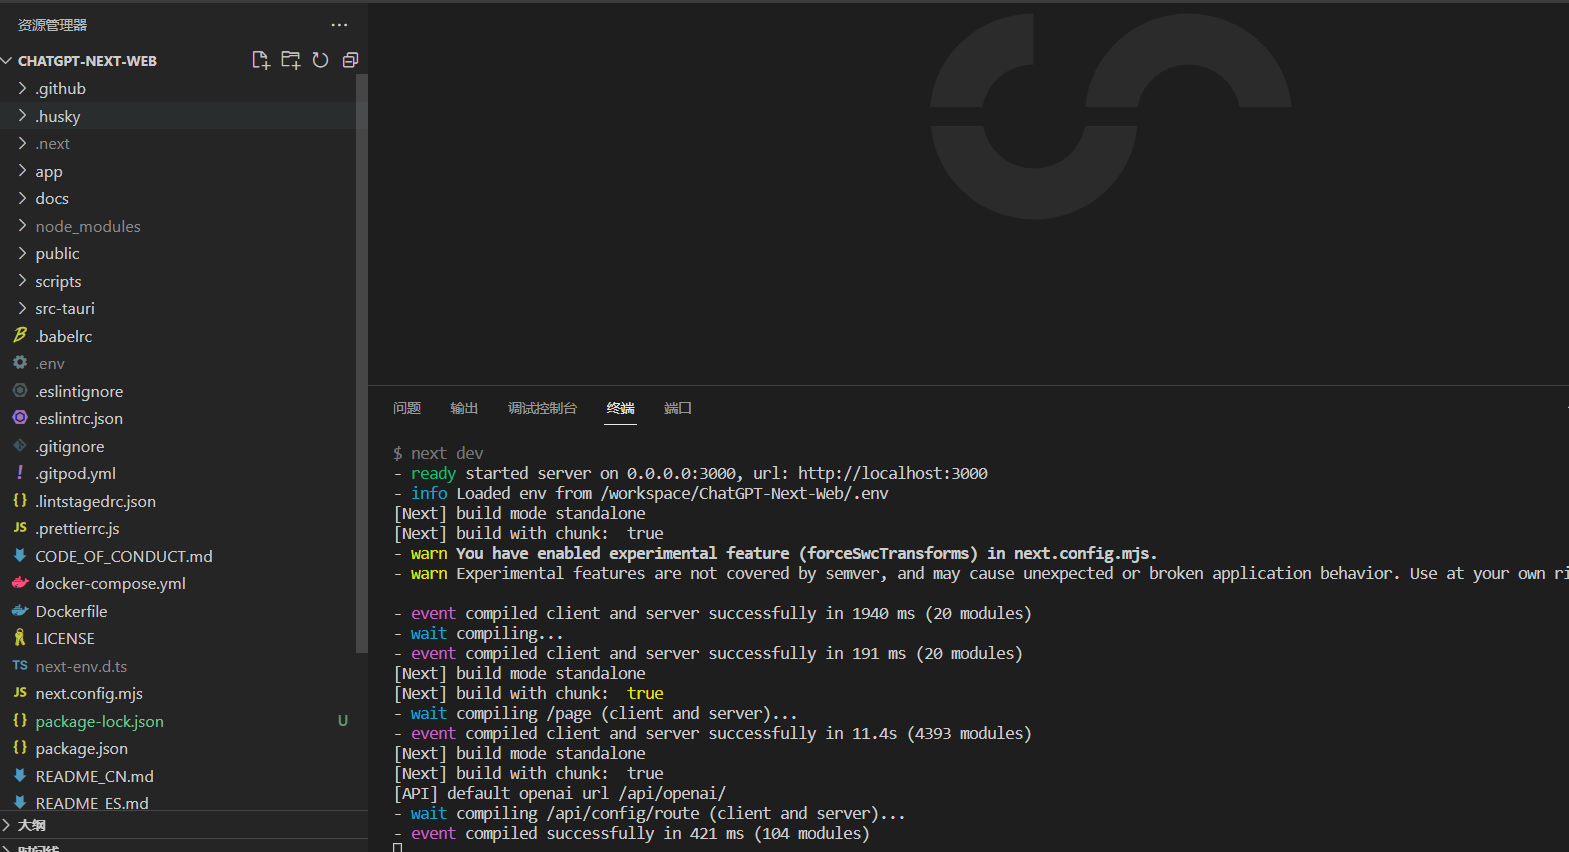1569x852 pixels.
Task: Click the icon beside .eslintignore
Action: point(20,391)
